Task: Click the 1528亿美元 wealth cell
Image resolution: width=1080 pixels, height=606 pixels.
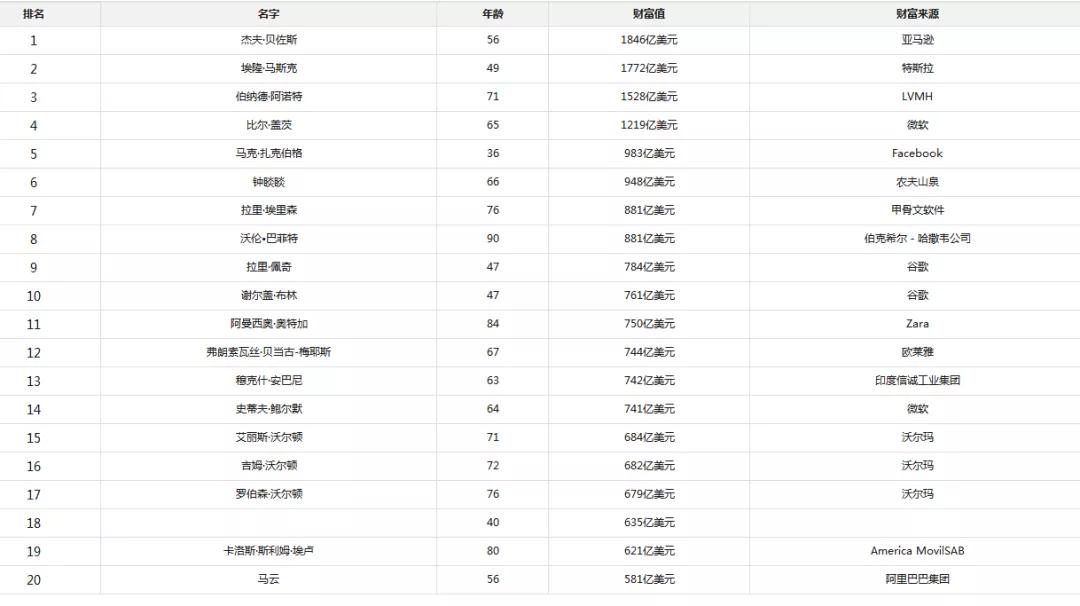Action: (649, 97)
